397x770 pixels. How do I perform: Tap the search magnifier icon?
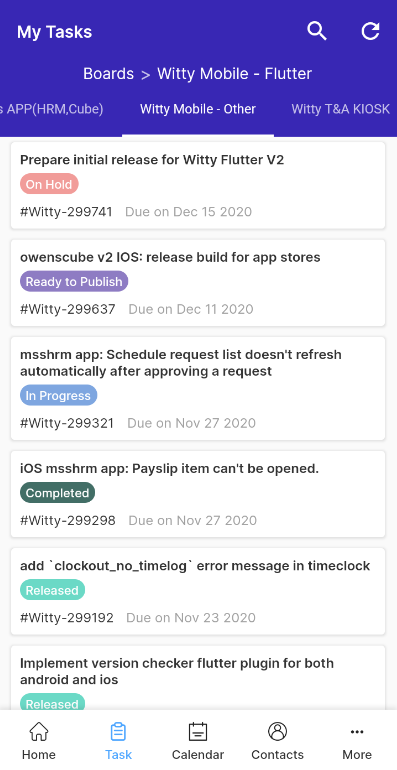coord(317,31)
